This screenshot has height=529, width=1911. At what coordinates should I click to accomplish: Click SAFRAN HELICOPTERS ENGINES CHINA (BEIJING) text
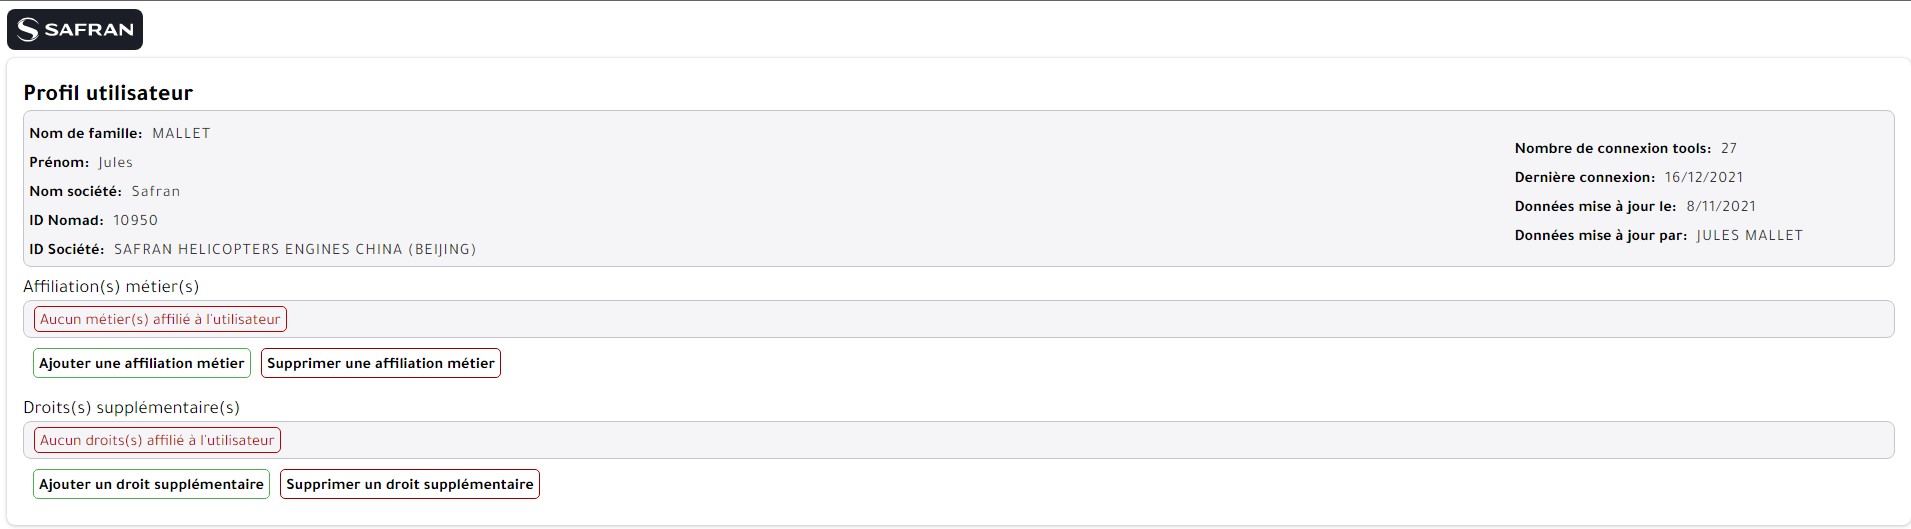pyautogui.click(x=295, y=249)
